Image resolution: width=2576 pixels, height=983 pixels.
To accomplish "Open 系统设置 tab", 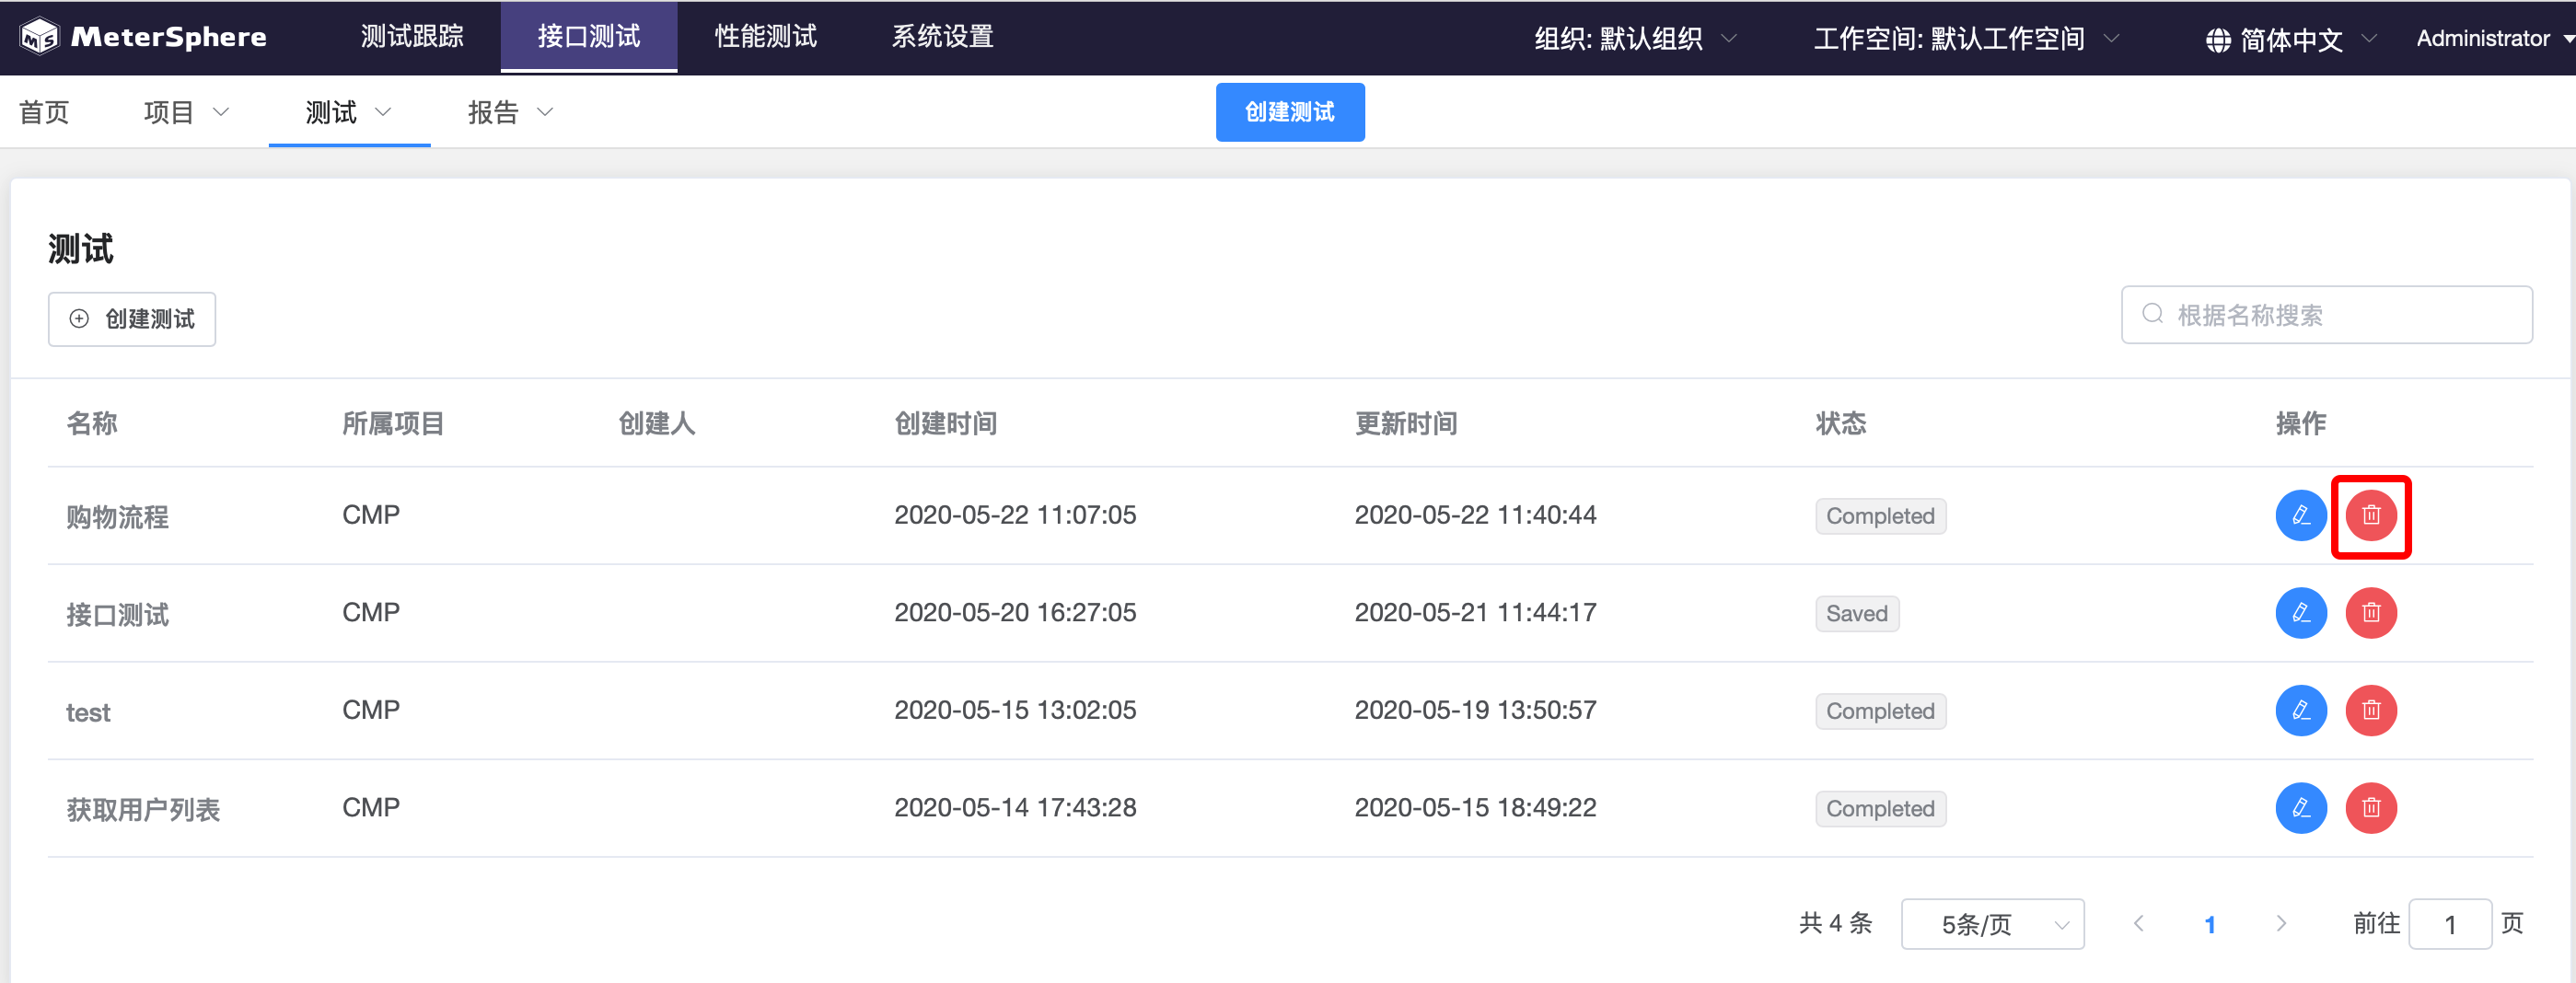I will point(942,37).
